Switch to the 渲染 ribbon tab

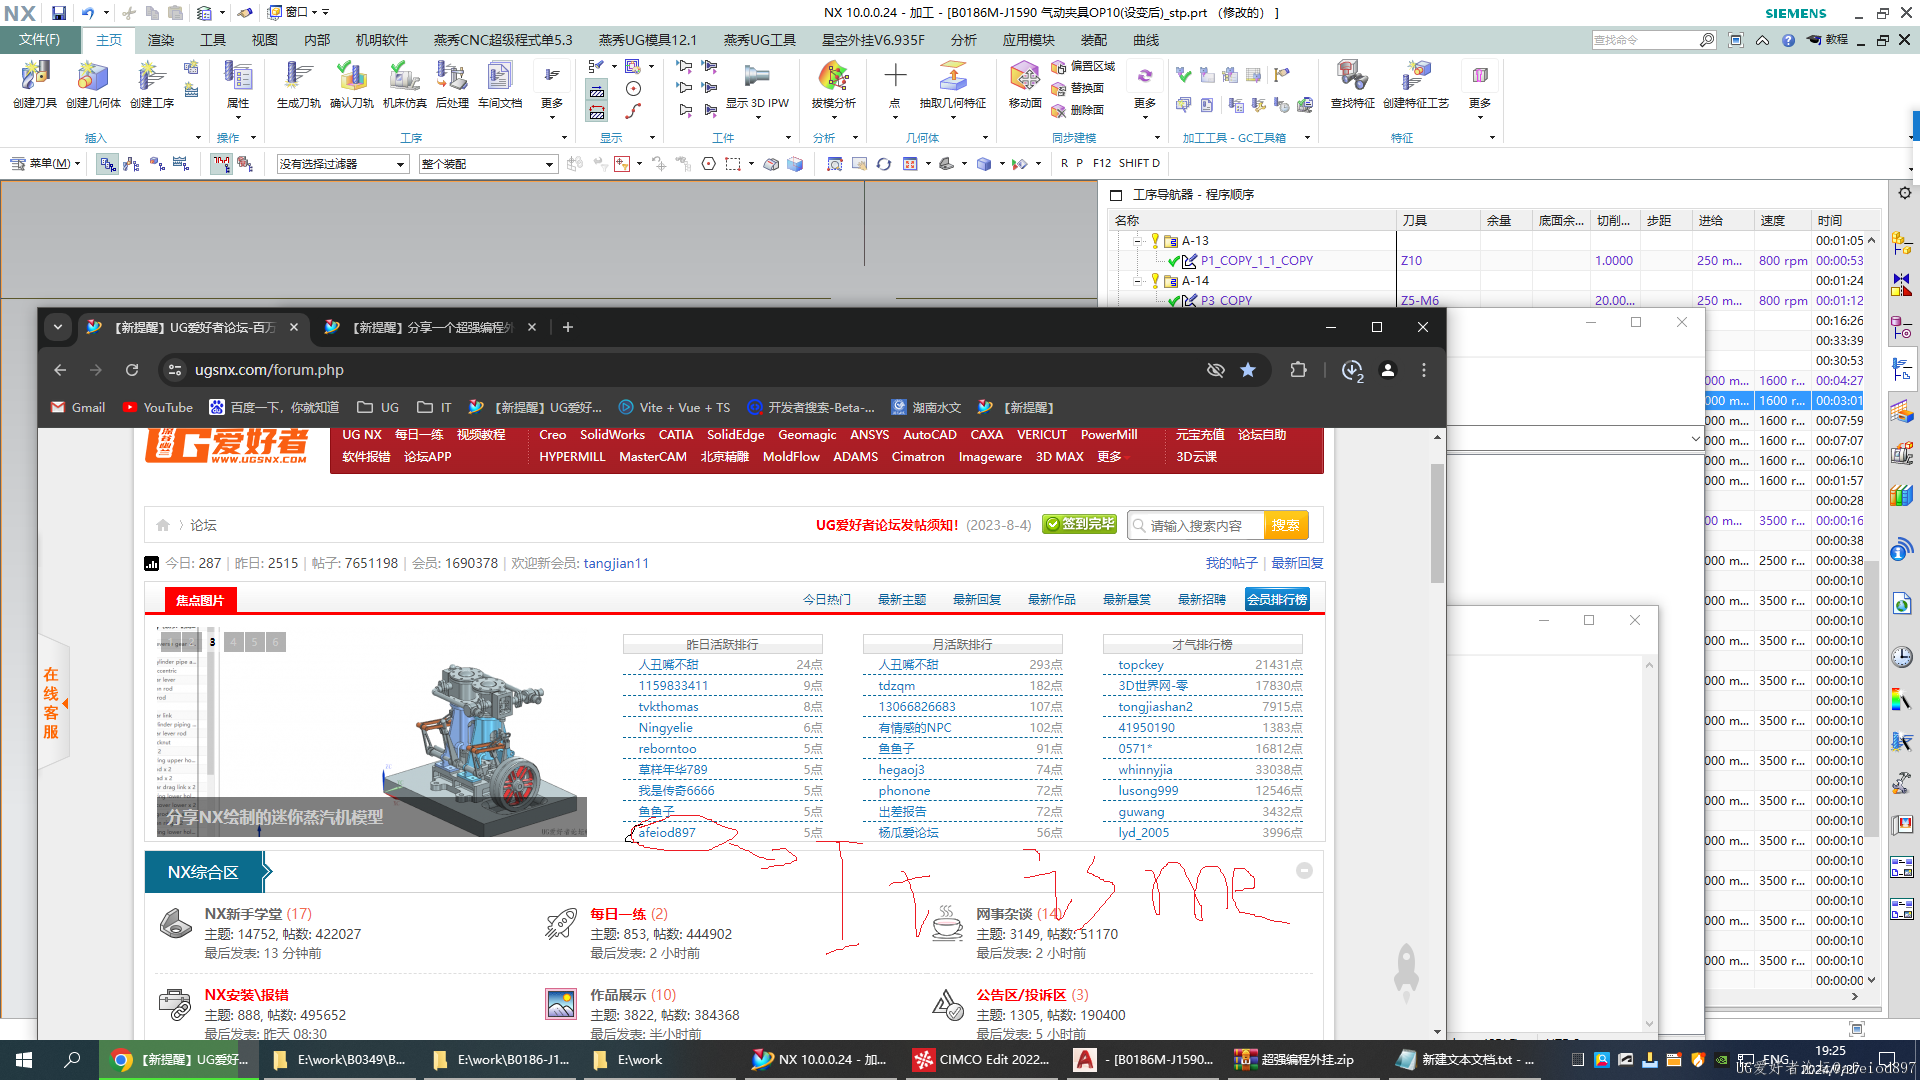pos(161,40)
